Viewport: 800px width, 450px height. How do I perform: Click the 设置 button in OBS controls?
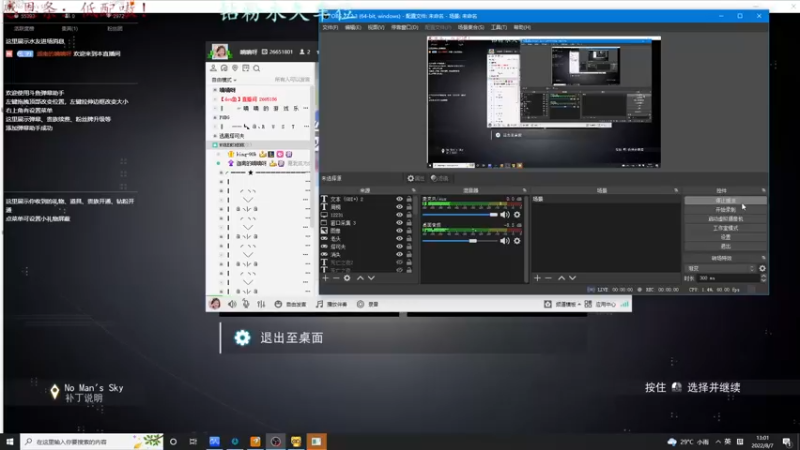pos(725,237)
